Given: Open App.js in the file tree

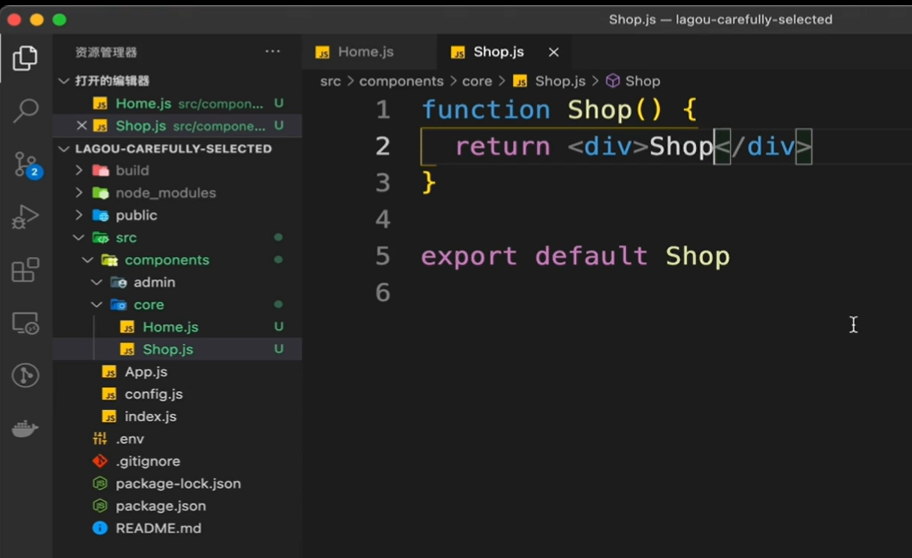Looking at the screenshot, I should click(x=177, y=372).
